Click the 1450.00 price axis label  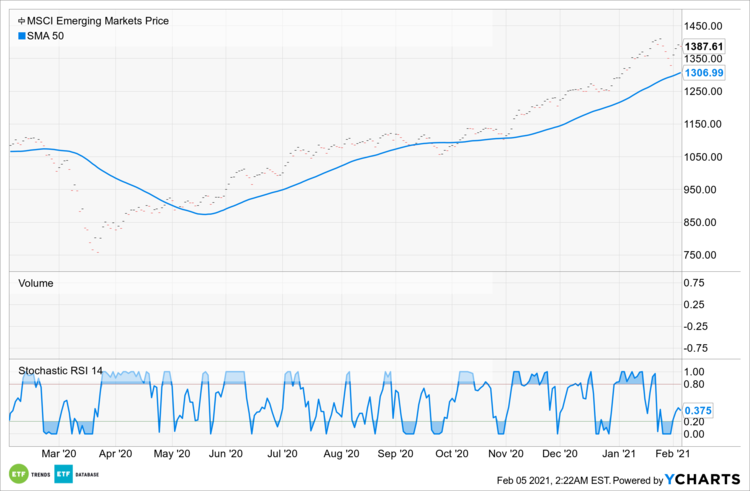pyautogui.click(x=705, y=26)
